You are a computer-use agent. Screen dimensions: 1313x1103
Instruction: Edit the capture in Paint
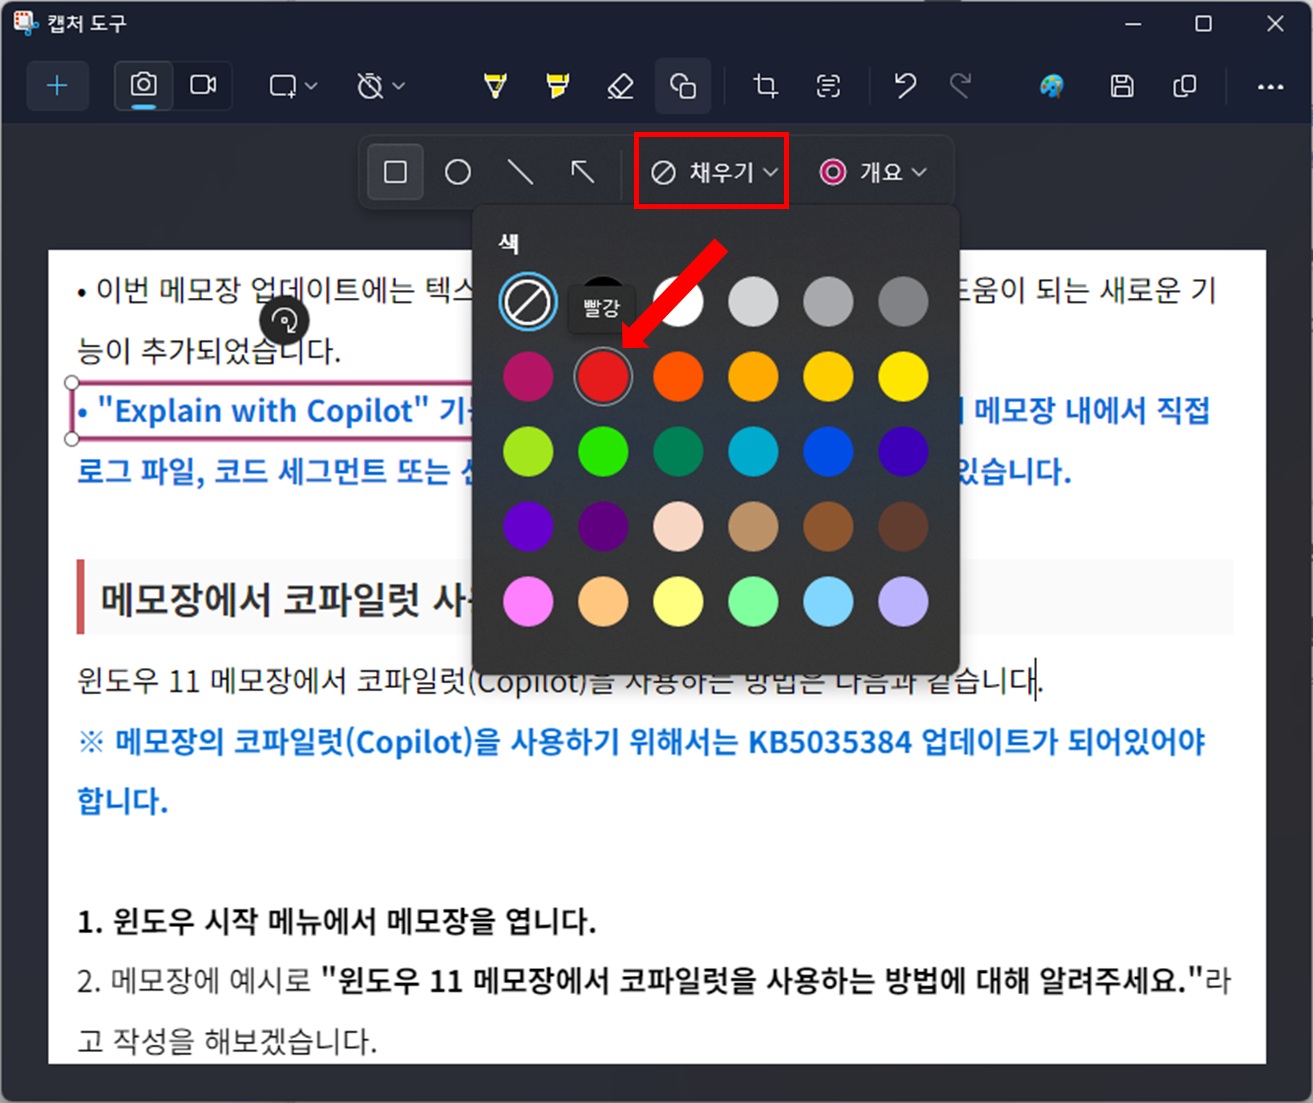coord(1052,87)
